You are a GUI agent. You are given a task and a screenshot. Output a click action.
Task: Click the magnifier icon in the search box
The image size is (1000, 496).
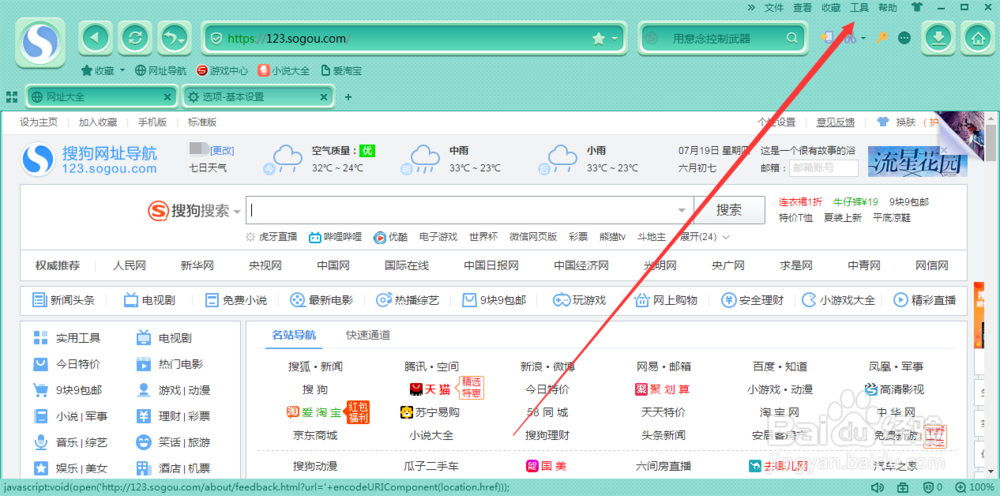click(x=791, y=38)
